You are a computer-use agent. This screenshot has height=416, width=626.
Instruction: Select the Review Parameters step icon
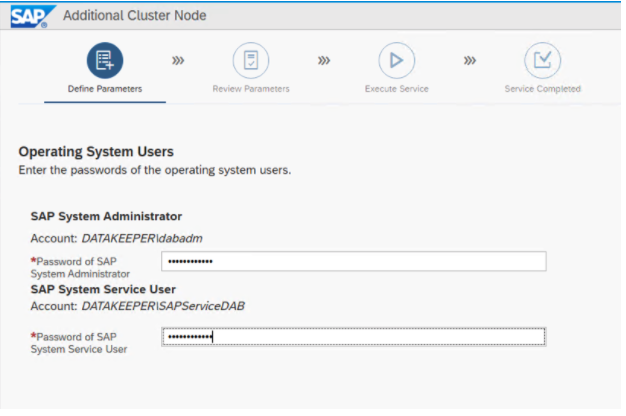251,60
